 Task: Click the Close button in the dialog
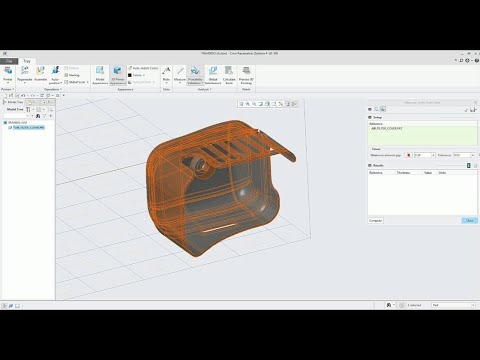tap(470, 221)
